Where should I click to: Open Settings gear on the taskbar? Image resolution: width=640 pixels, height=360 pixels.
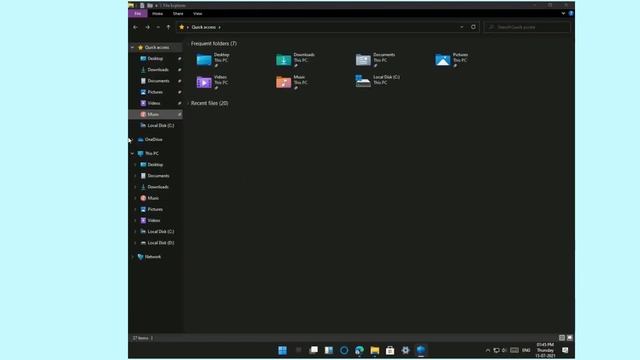click(405, 350)
